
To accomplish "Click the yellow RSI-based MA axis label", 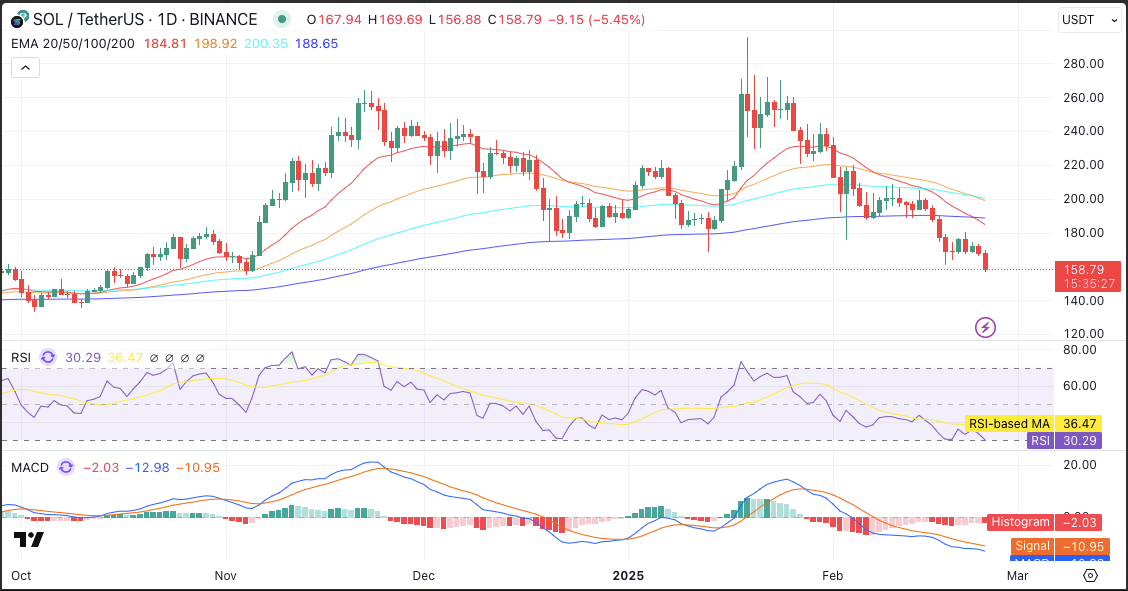I will 1009,424.
